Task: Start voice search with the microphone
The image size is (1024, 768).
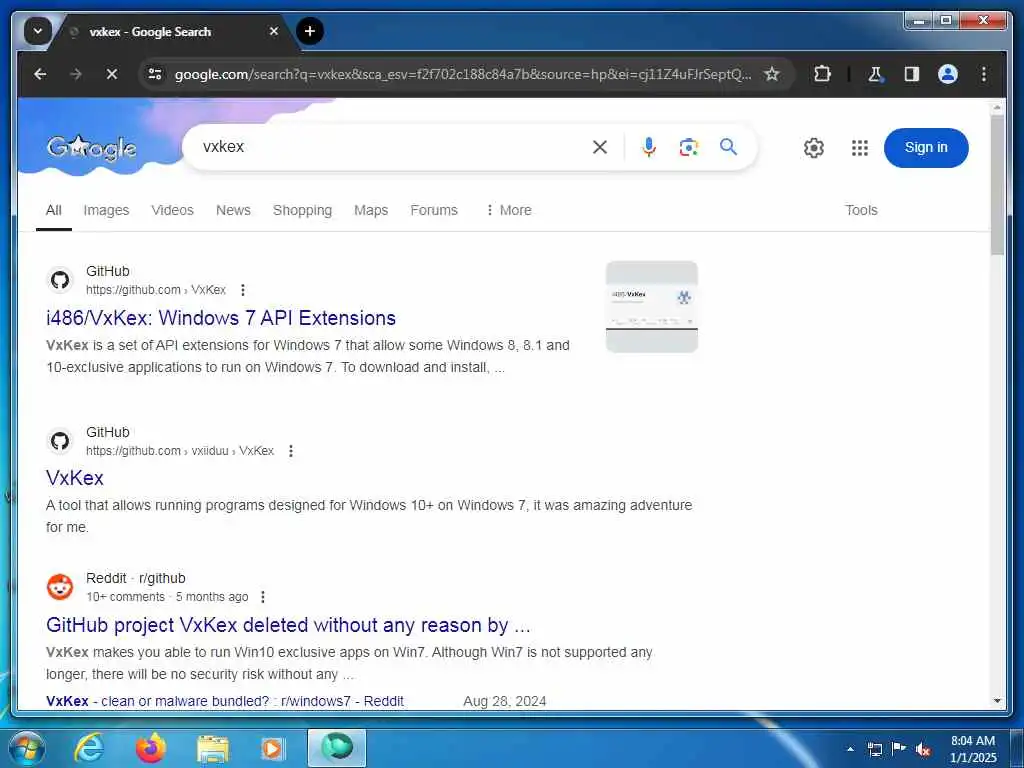Action: pos(648,147)
